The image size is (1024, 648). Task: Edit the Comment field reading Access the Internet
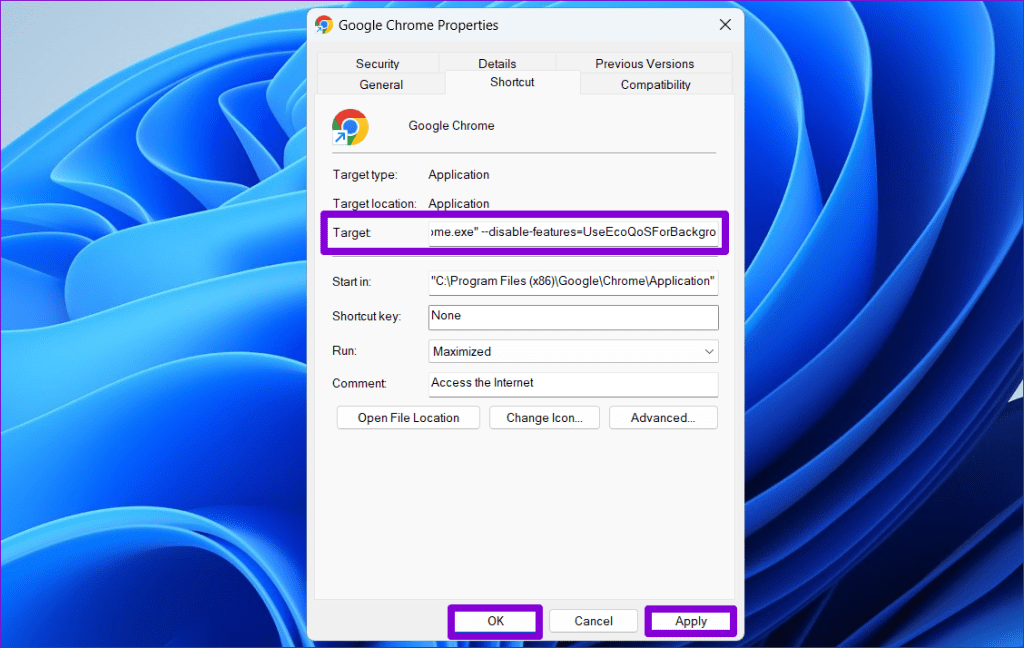[x=573, y=383]
